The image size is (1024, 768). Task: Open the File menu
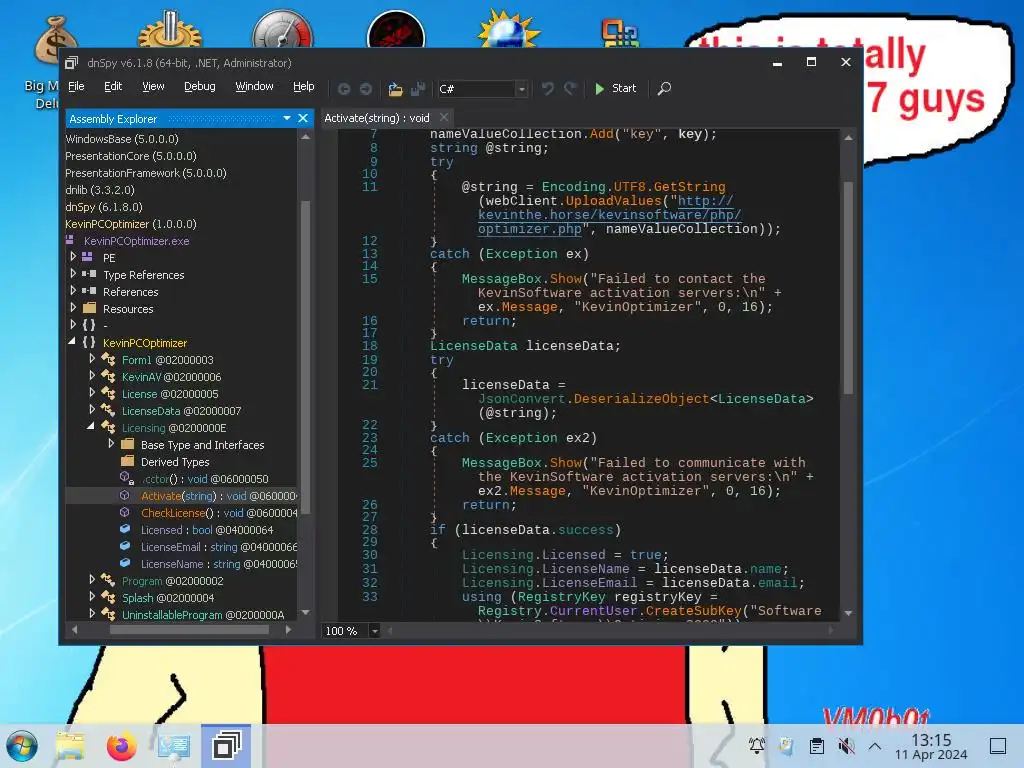coord(76,86)
